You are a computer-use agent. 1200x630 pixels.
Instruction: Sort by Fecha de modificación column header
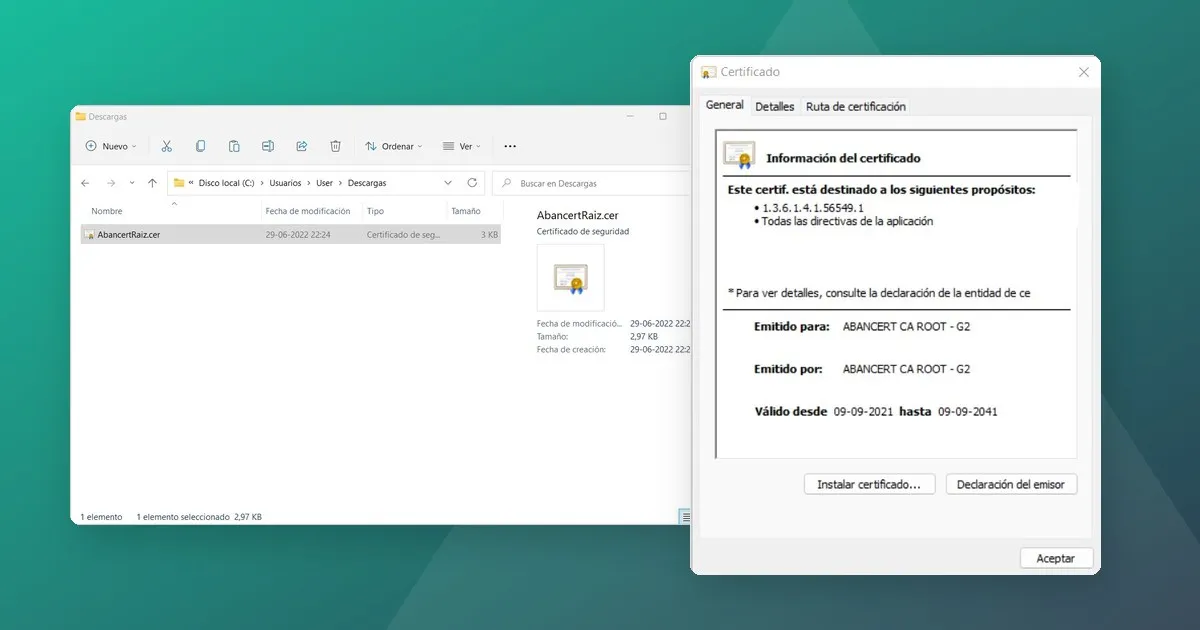(308, 211)
